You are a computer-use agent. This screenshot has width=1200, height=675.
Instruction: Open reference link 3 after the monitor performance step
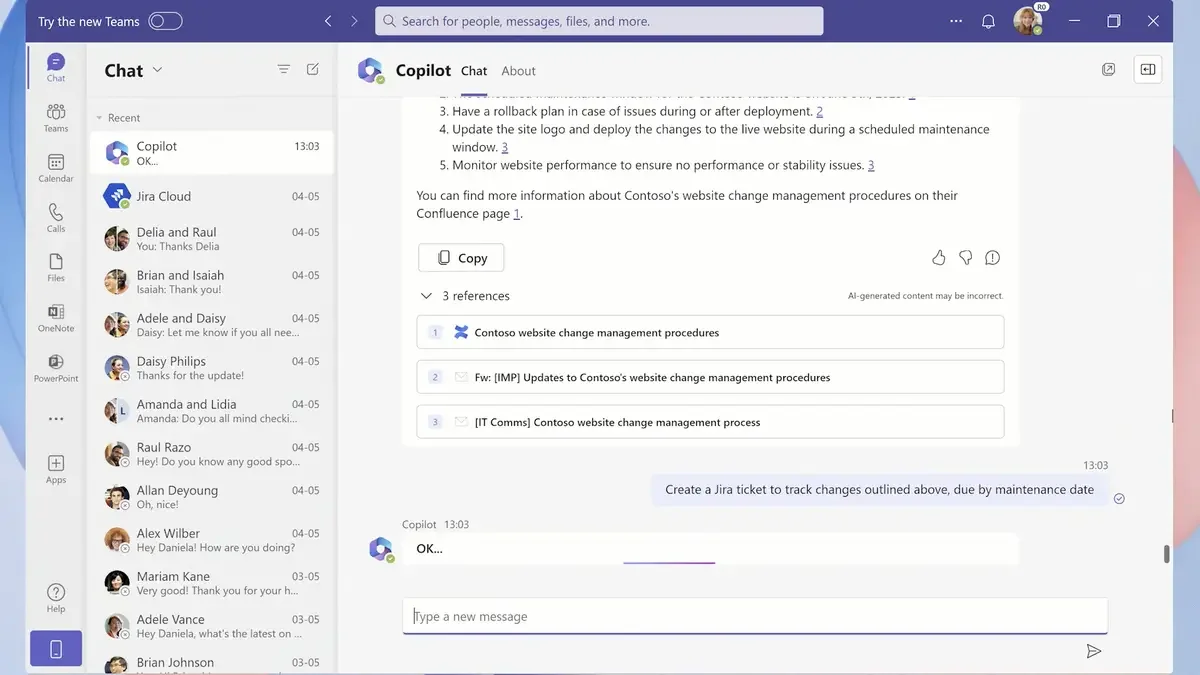coord(871,166)
